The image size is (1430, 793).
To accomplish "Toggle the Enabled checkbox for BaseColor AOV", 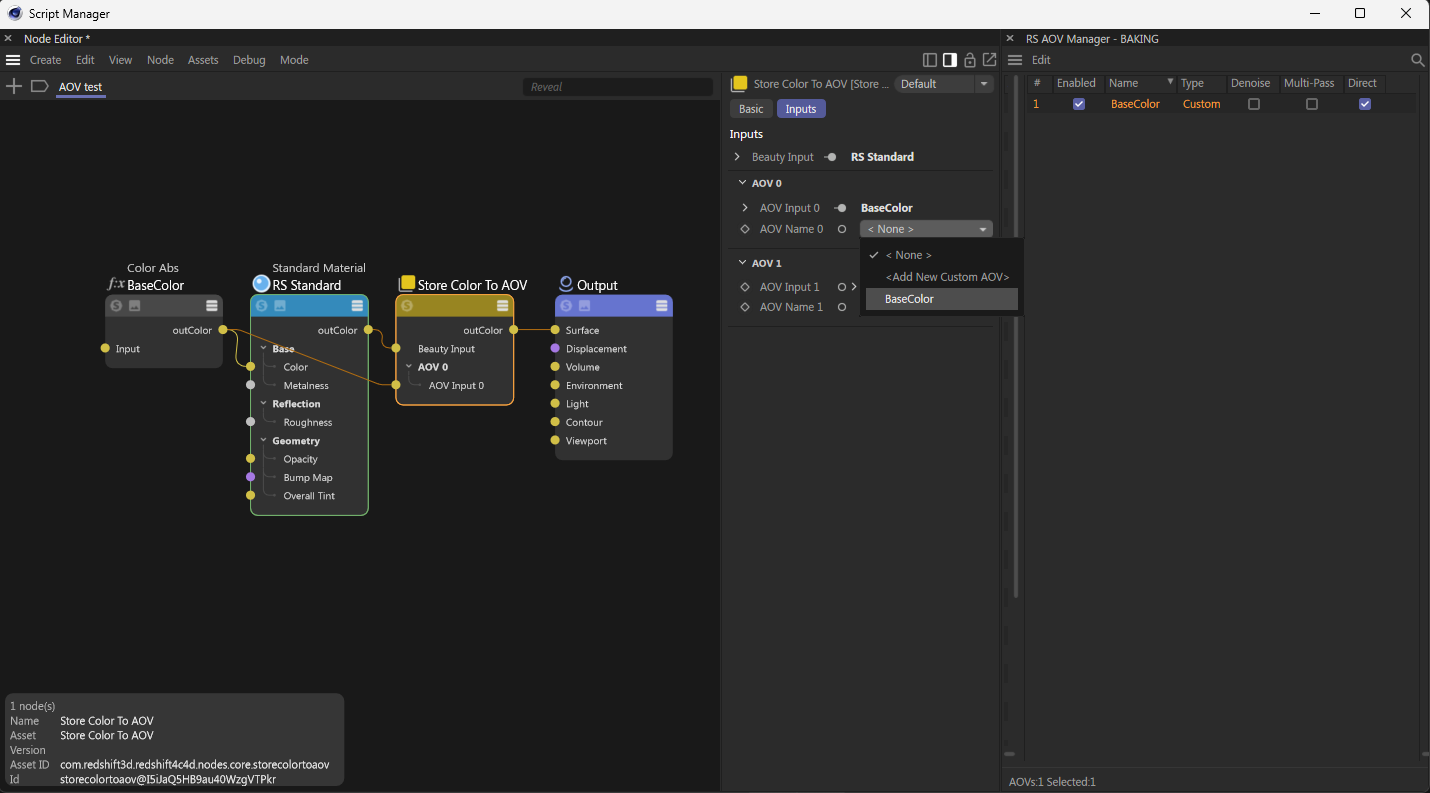I will [x=1079, y=104].
